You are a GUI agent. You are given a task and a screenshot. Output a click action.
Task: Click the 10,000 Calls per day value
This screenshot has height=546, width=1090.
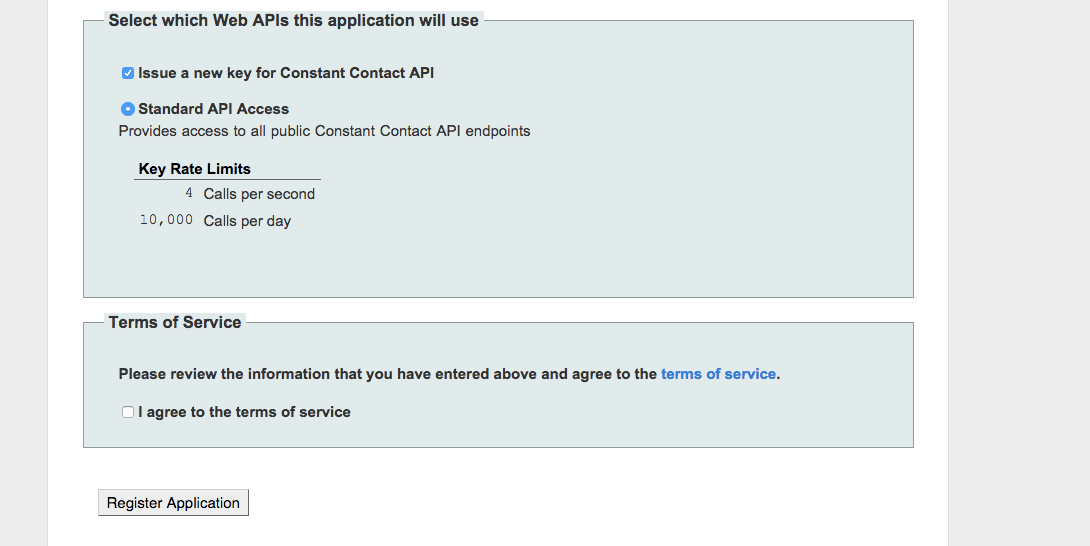point(166,220)
